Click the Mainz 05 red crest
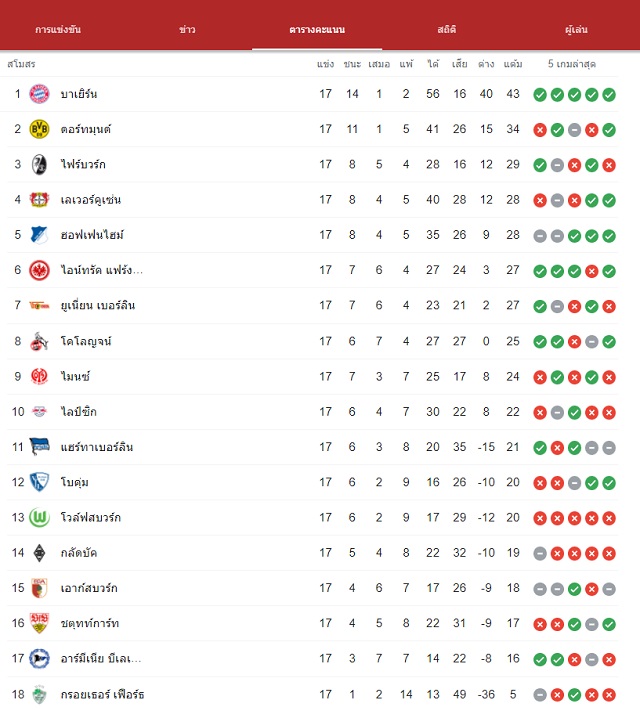 tap(39, 376)
